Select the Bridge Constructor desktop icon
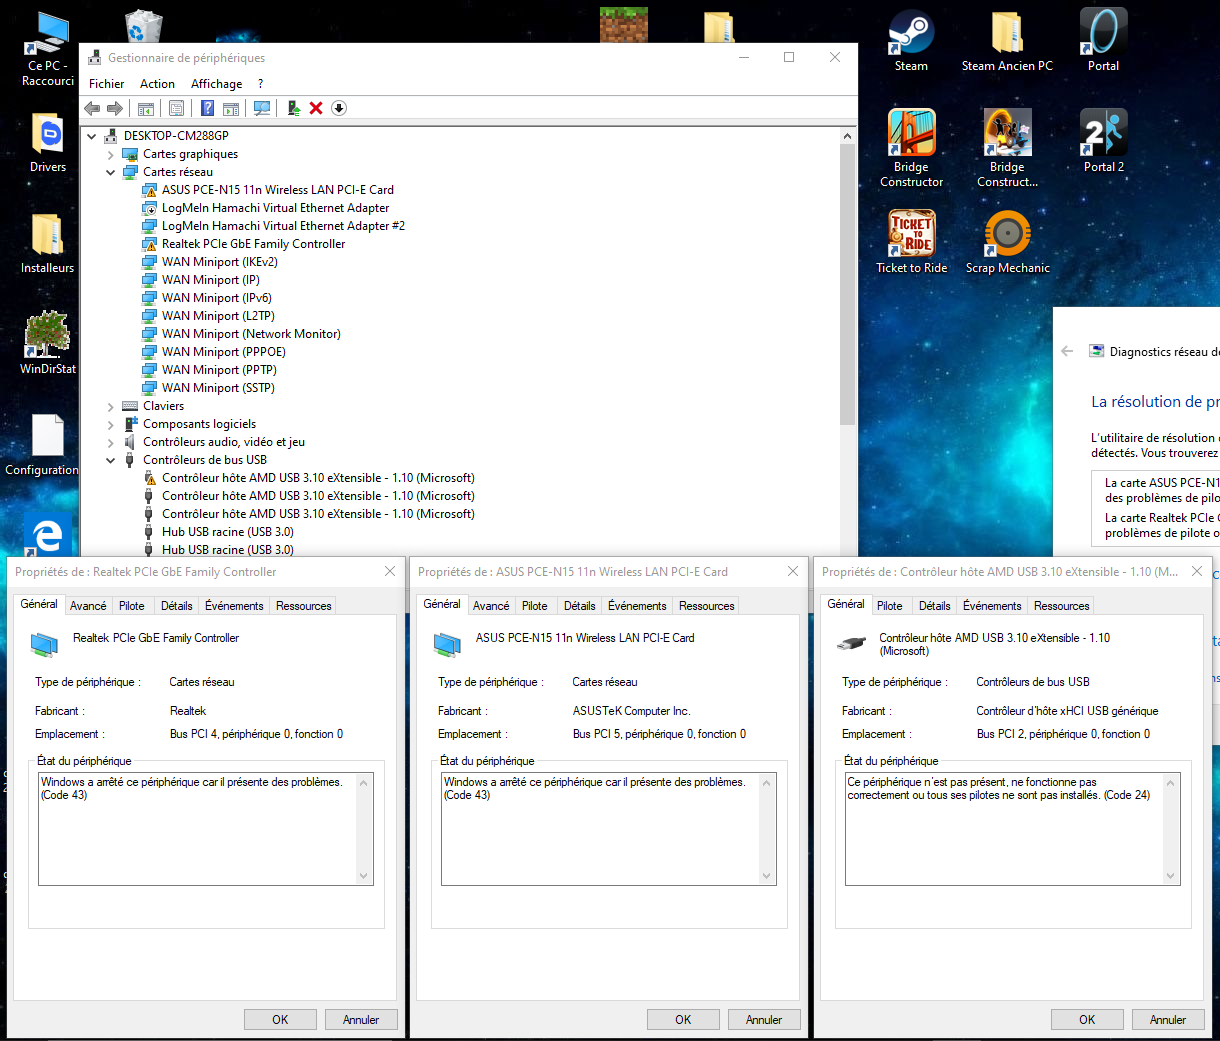 click(x=911, y=148)
